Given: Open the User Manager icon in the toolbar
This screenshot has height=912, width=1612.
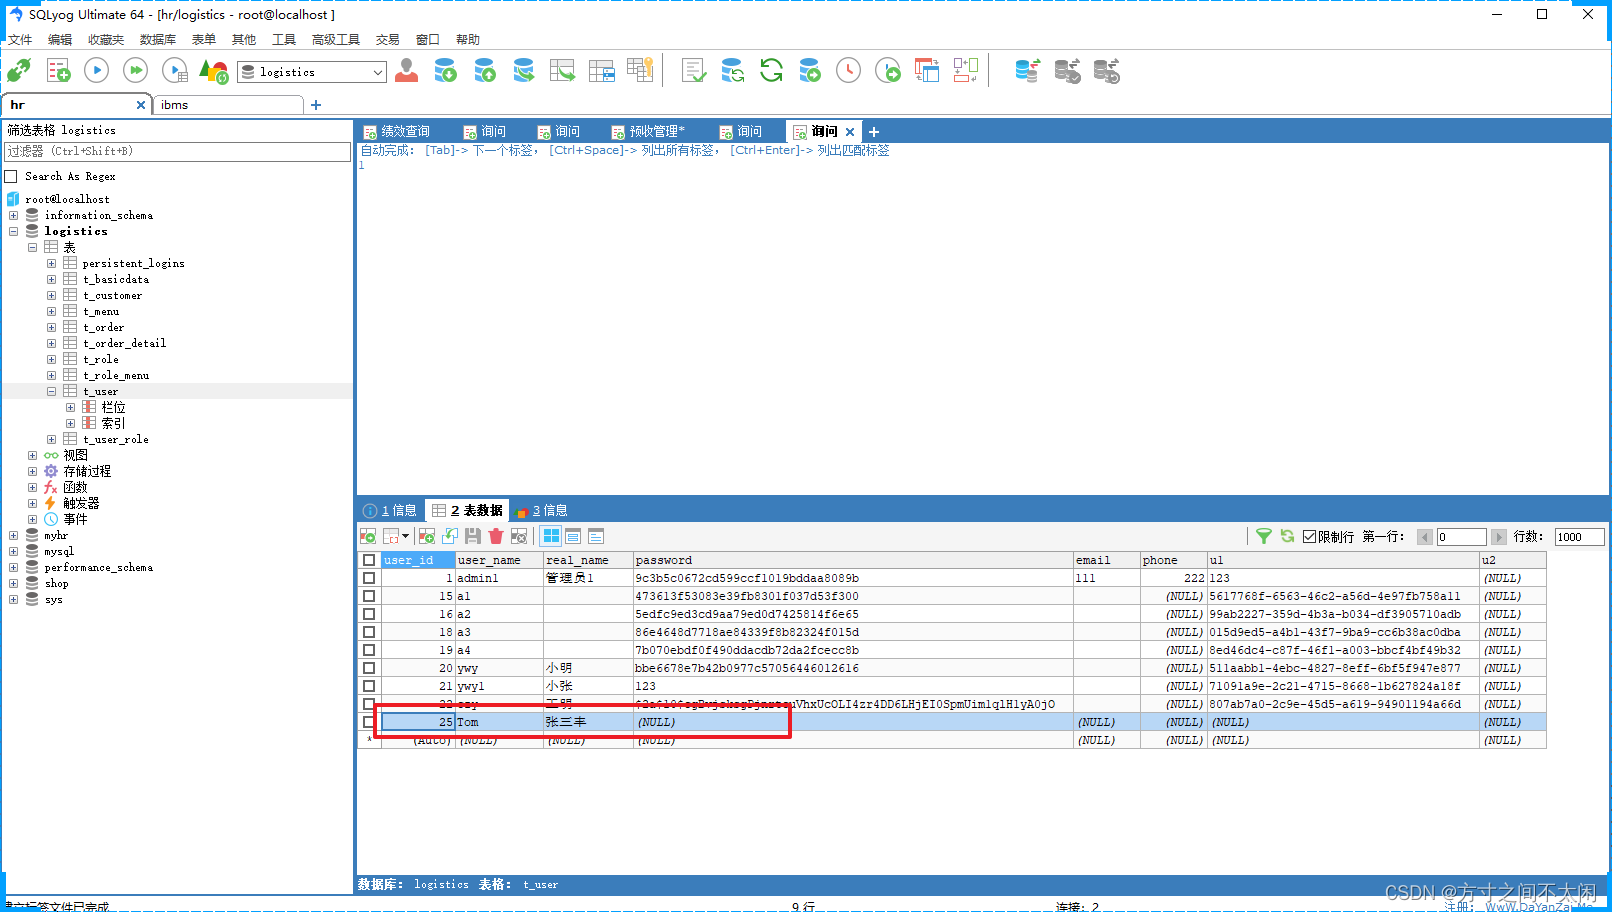Looking at the screenshot, I should pyautogui.click(x=406, y=70).
